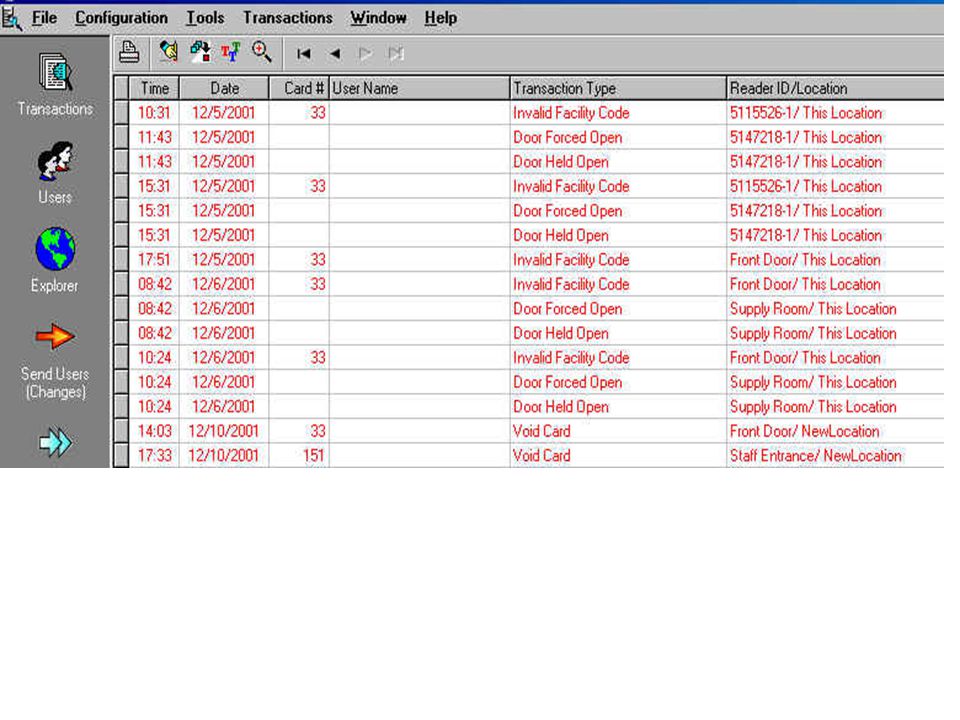Click application icon in menu bar corner
The image size is (960, 720).
[x=12, y=18]
